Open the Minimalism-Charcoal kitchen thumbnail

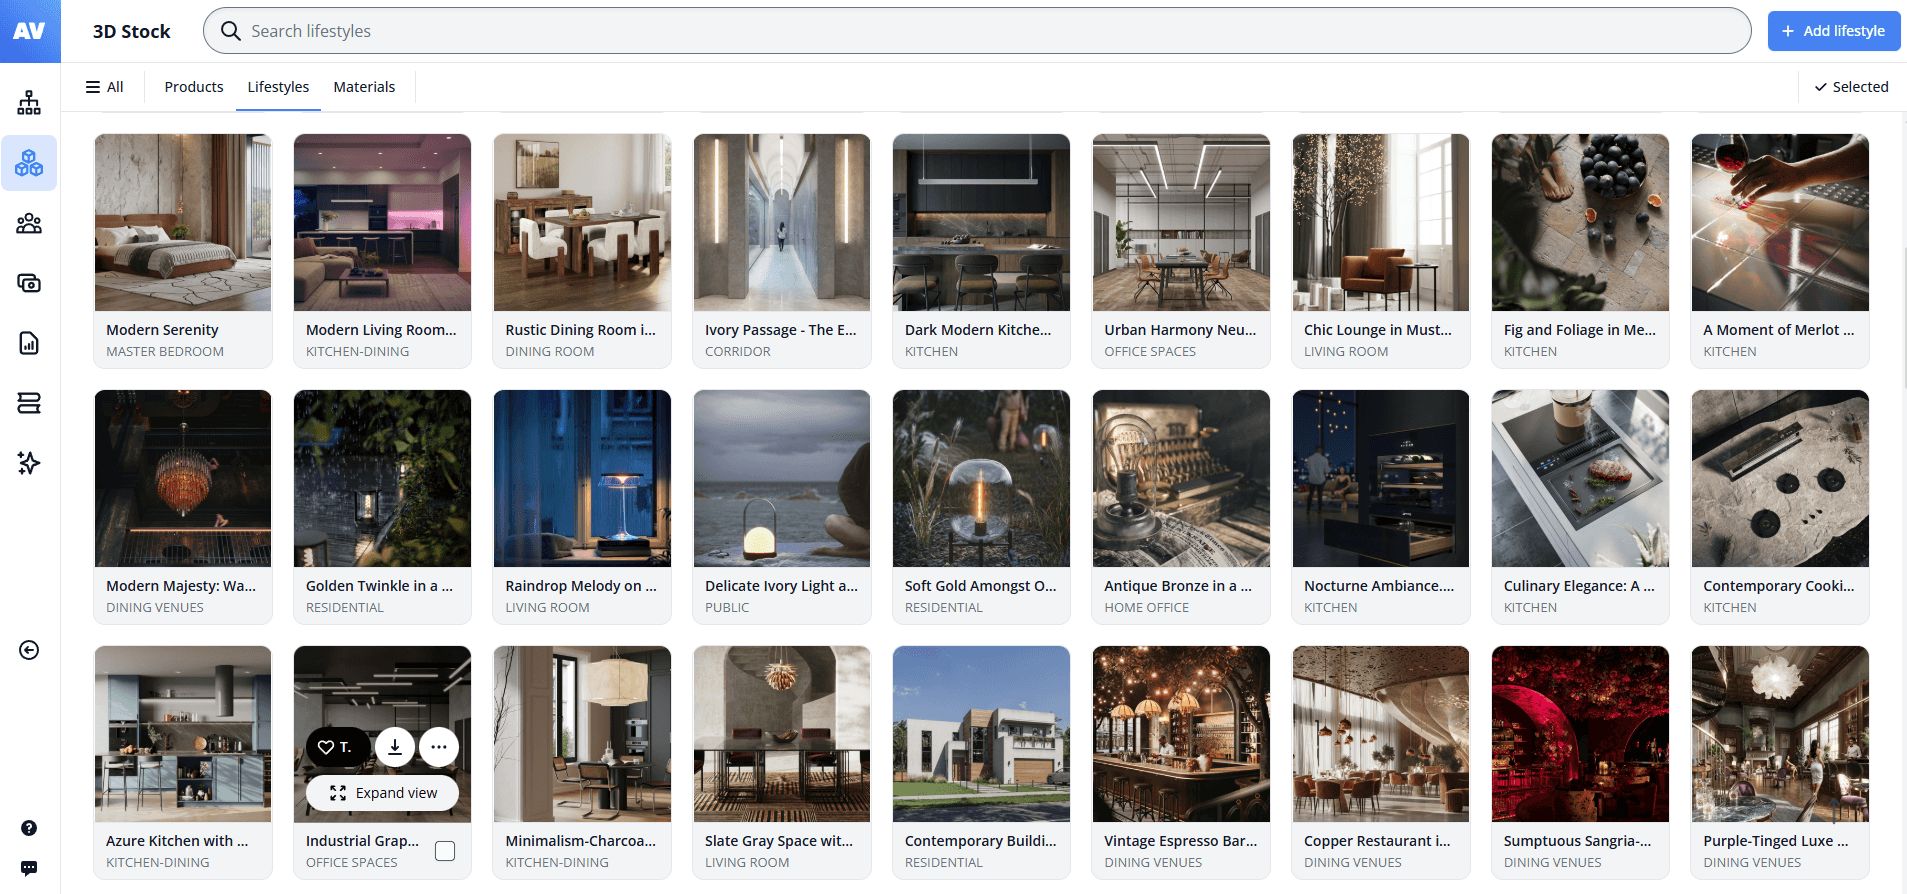tap(582, 734)
